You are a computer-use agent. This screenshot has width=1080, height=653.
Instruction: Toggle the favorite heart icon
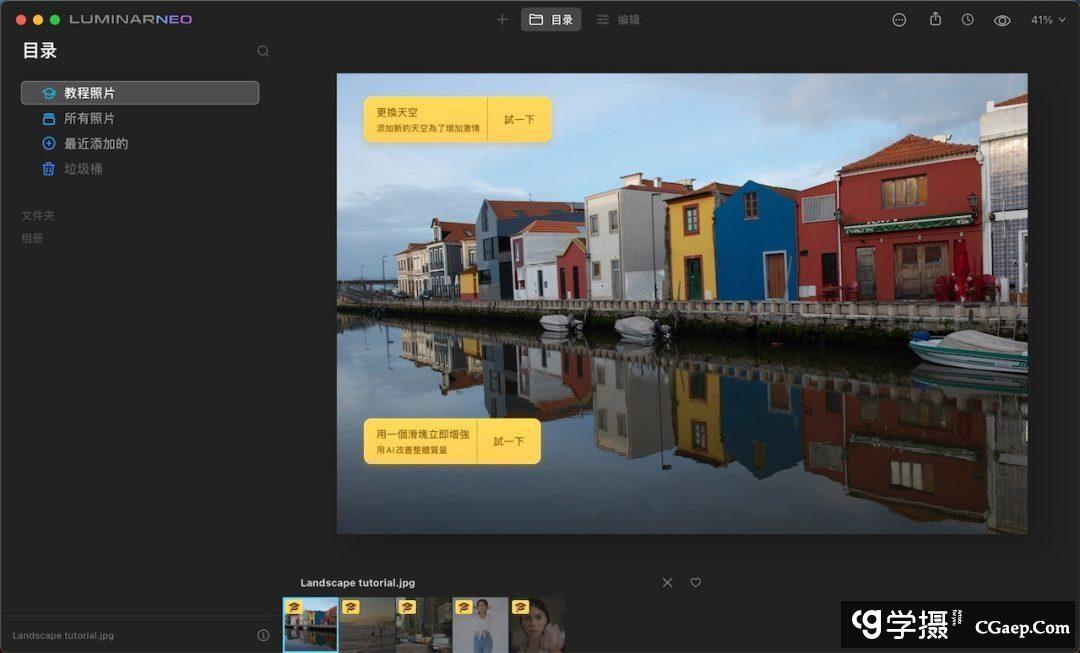tap(696, 583)
